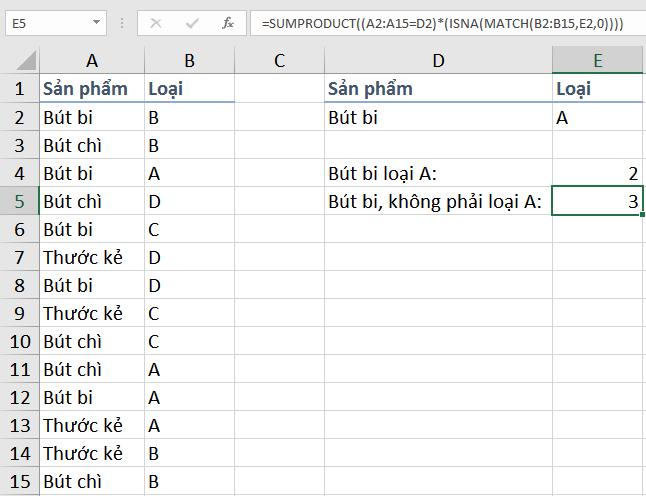Open the Insert Function (fx) dialog
The image size is (646, 496).
pyautogui.click(x=228, y=23)
